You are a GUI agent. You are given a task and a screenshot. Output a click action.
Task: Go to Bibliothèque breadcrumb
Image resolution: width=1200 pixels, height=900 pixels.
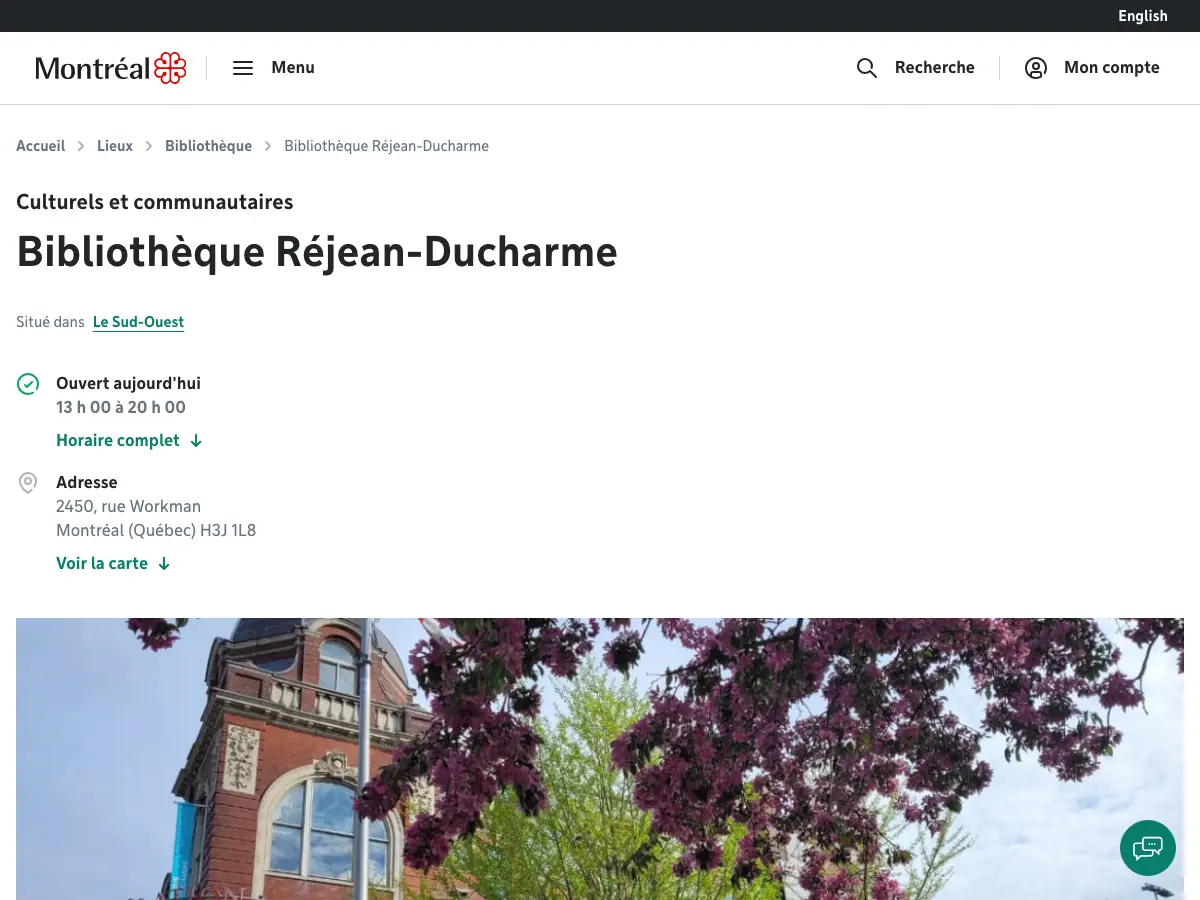[x=208, y=146]
